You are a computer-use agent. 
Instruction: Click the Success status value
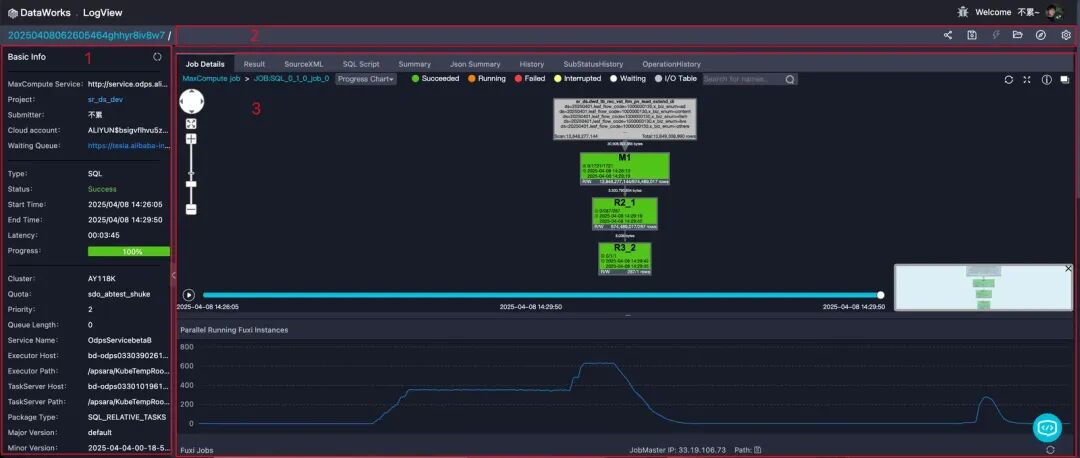(x=102, y=189)
